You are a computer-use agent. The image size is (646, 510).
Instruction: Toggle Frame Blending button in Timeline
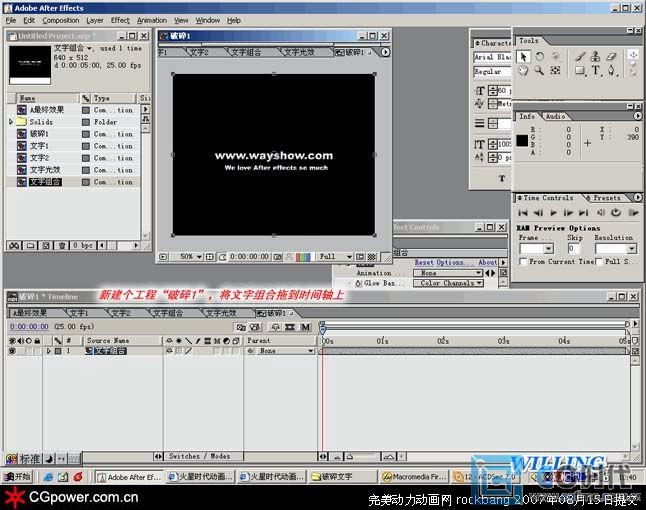[290, 327]
